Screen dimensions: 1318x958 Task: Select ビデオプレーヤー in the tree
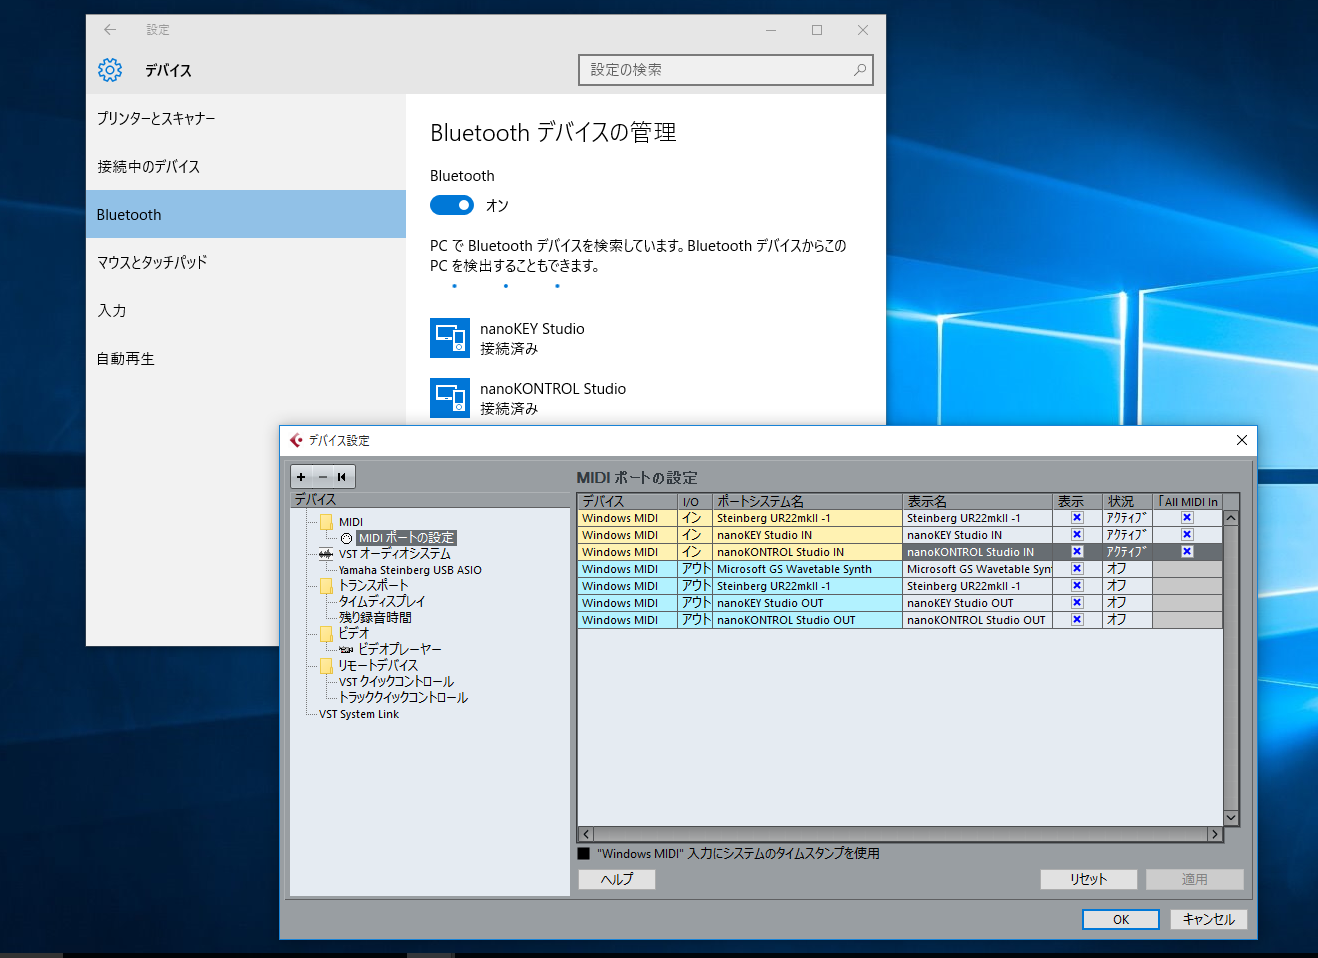399,650
